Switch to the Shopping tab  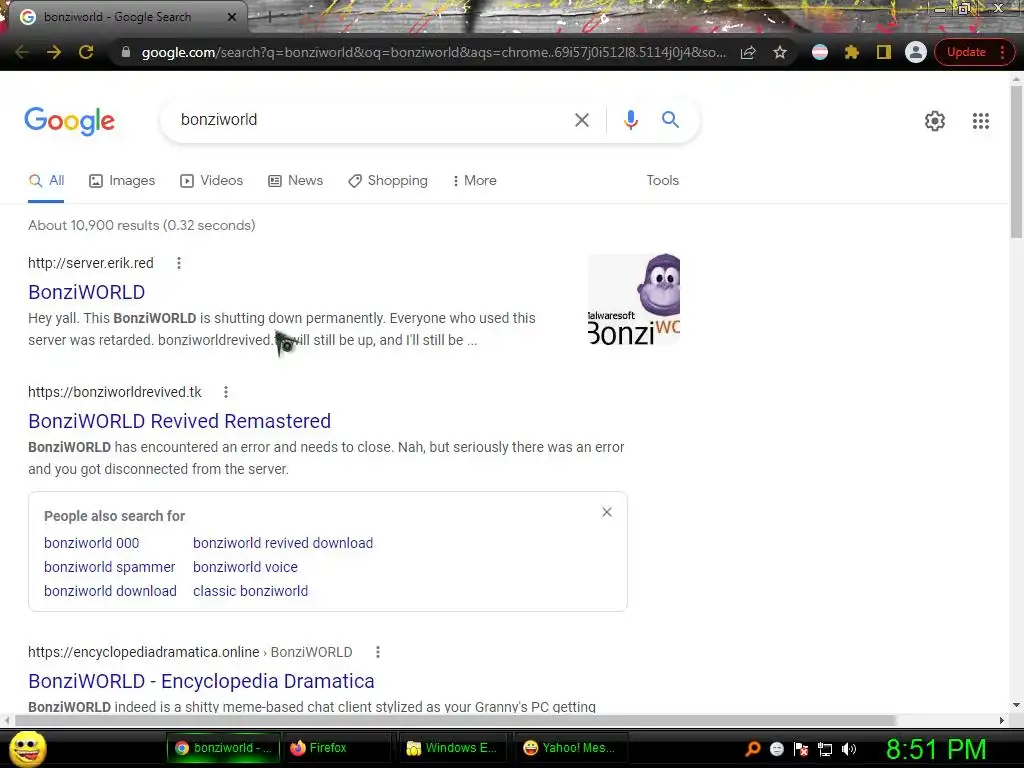pos(388,181)
